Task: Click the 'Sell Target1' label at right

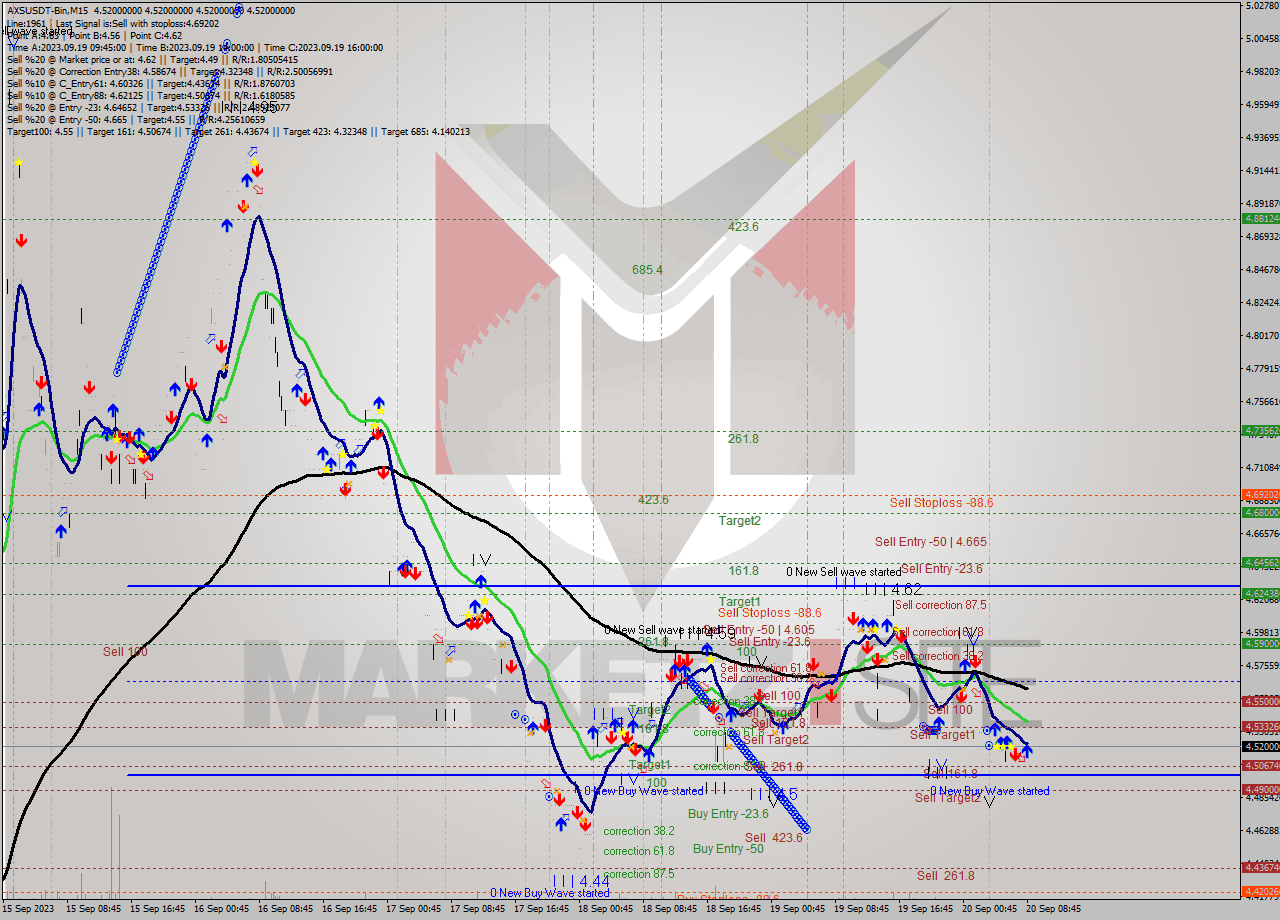Action: click(942, 735)
